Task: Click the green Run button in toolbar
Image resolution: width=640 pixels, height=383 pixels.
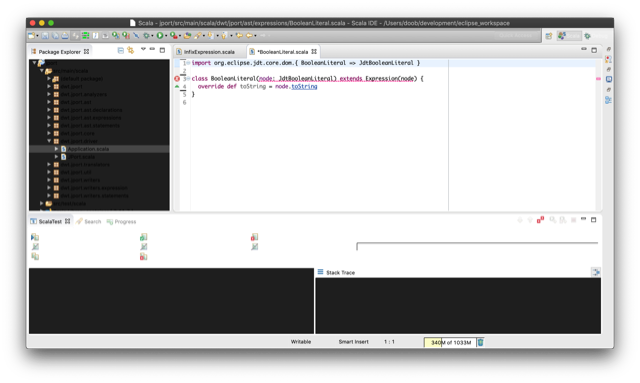Action: [160, 36]
